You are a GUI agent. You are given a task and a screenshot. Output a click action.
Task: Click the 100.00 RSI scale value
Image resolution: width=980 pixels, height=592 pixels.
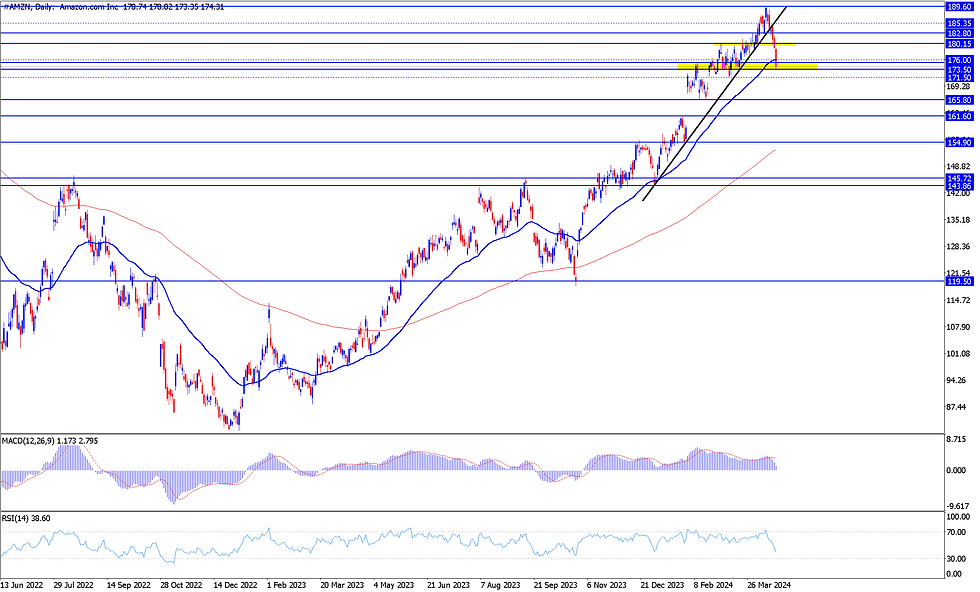[x=958, y=518]
